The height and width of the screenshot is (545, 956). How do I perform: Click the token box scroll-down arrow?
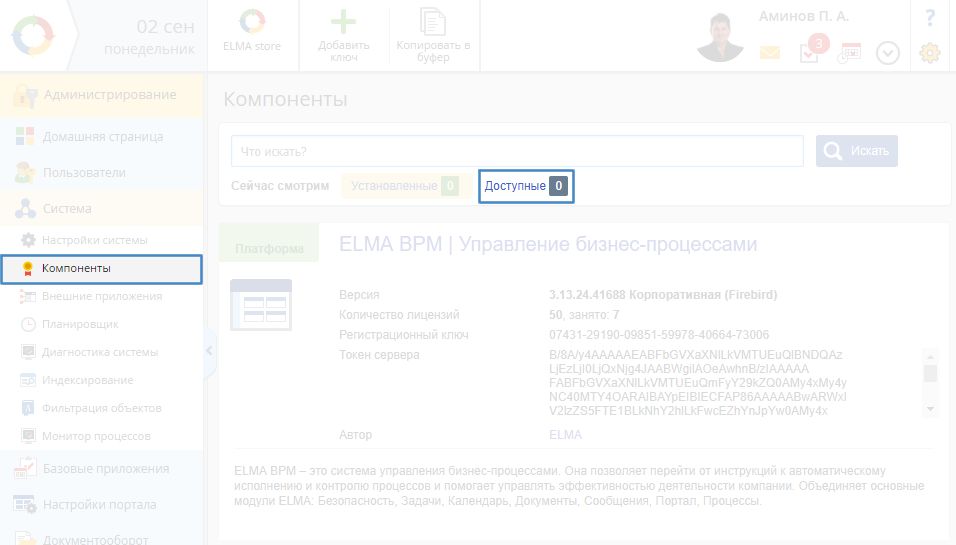pos(930,409)
